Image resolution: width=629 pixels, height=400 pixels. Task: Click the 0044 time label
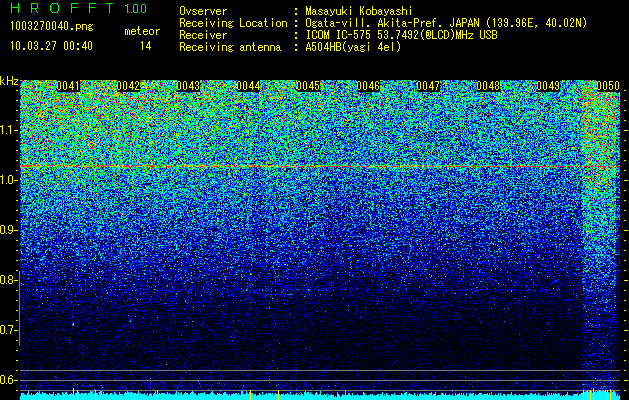pyautogui.click(x=248, y=86)
